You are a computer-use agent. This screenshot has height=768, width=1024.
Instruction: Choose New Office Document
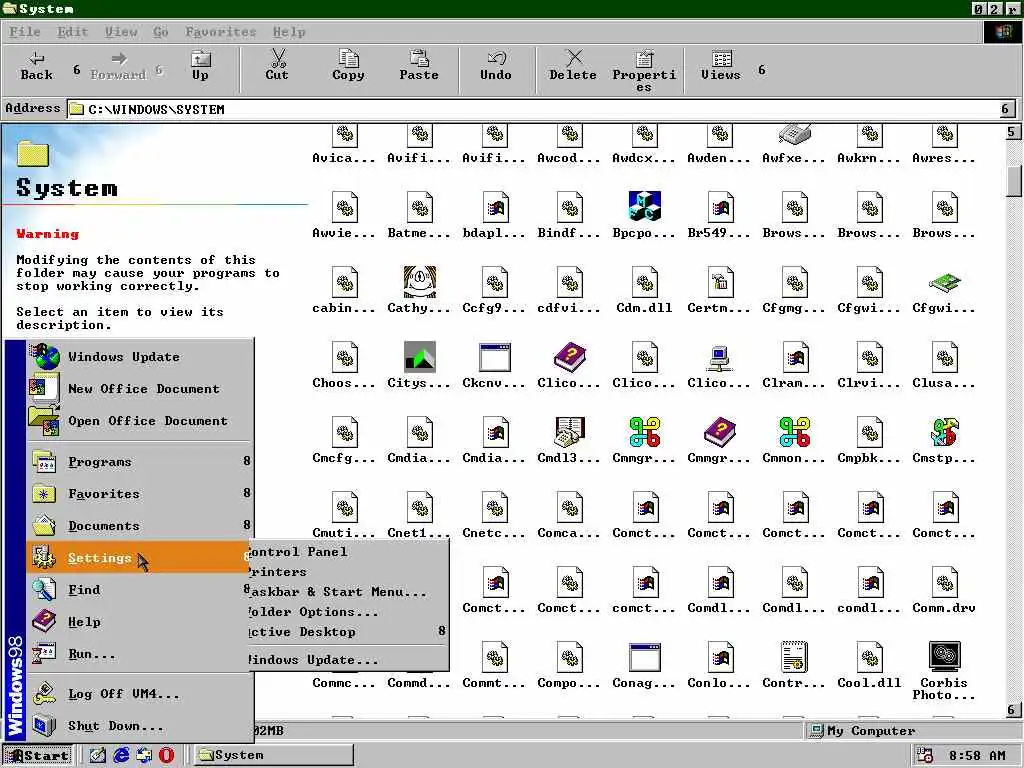pyautogui.click(x=139, y=389)
